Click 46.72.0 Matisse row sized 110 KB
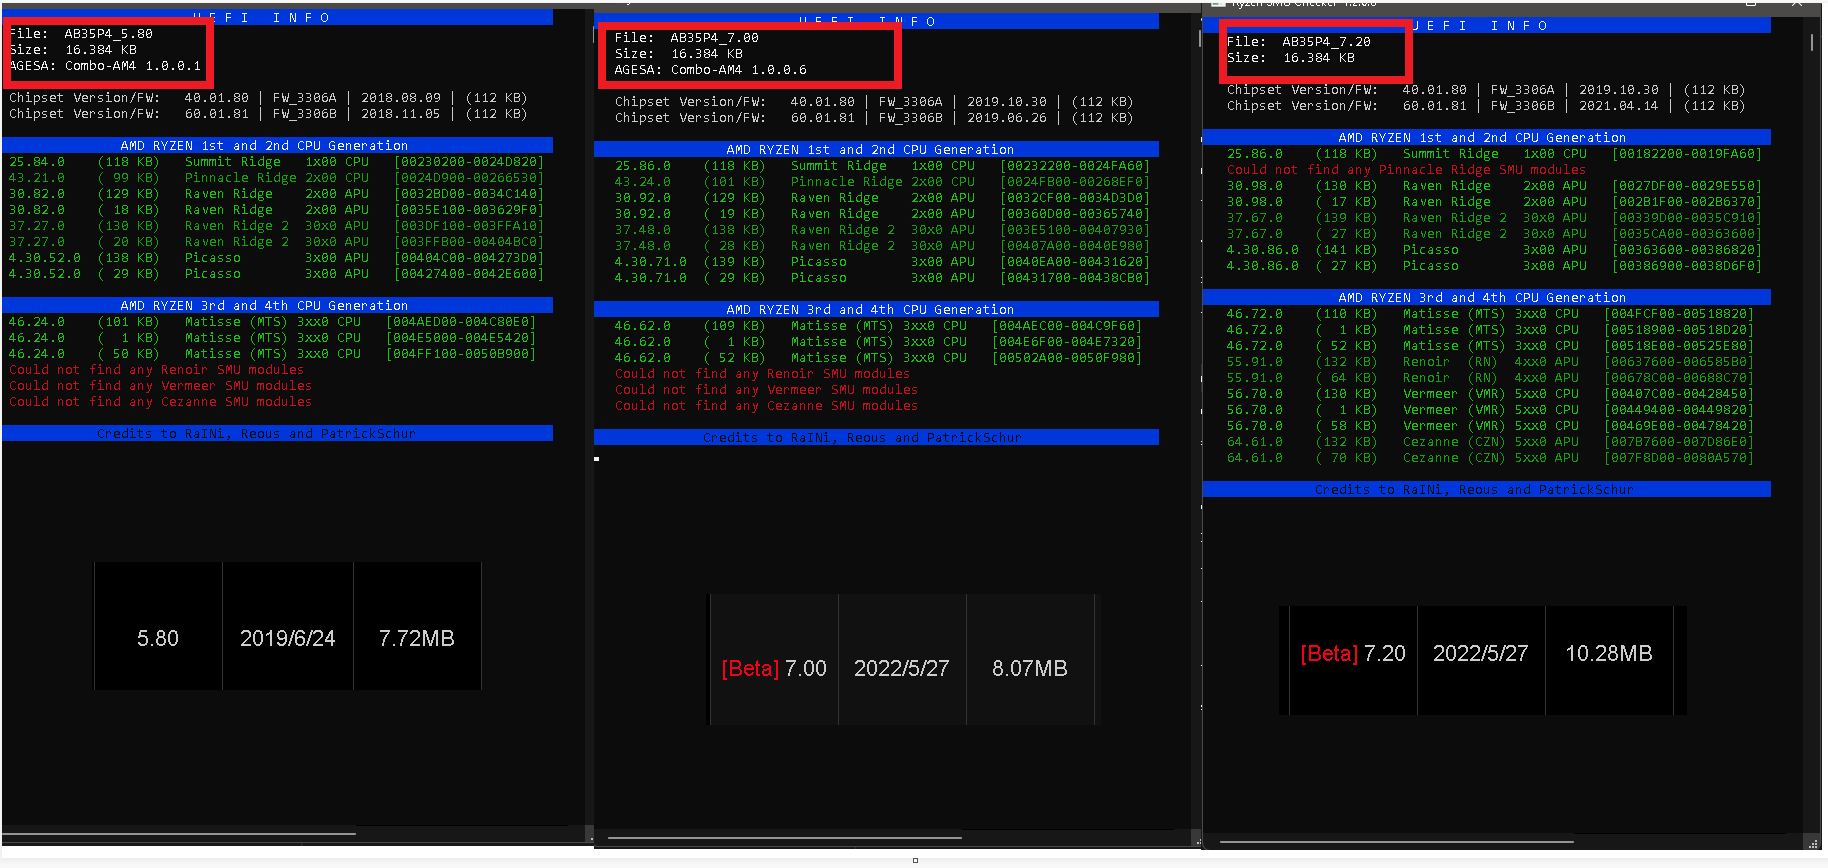The image size is (1828, 868). click(1490, 314)
